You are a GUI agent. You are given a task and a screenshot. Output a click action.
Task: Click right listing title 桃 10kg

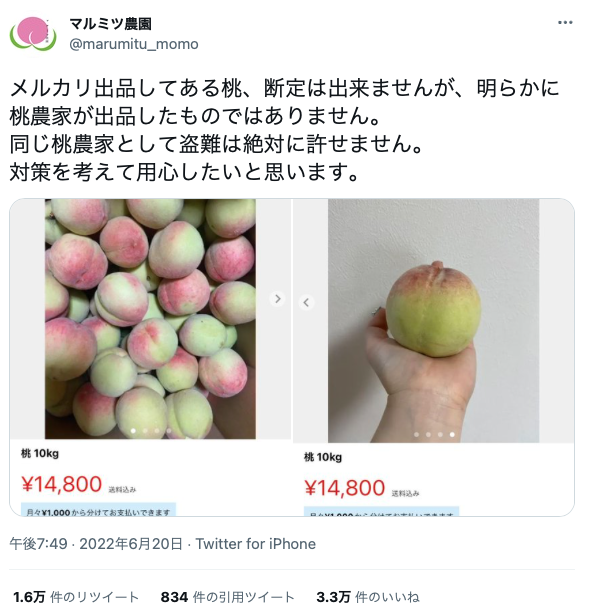323,457
